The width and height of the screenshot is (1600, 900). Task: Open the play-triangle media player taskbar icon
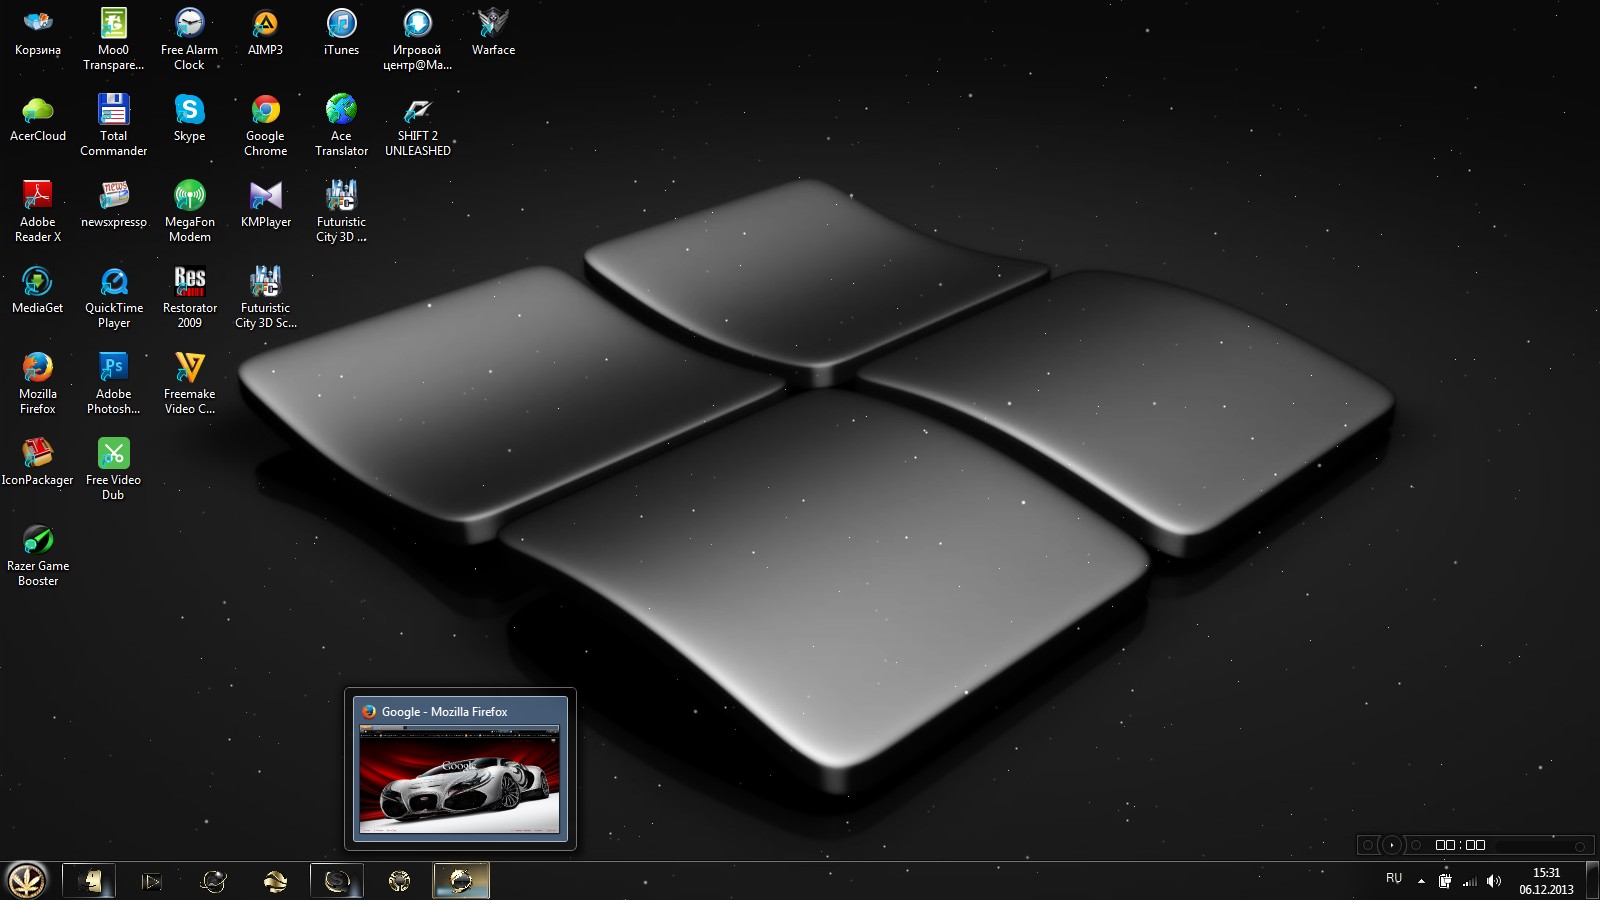pos(151,881)
